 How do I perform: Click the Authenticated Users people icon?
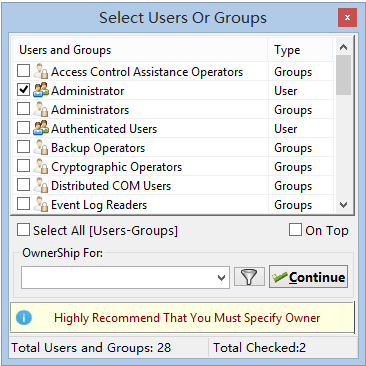pyautogui.click(x=41, y=128)
